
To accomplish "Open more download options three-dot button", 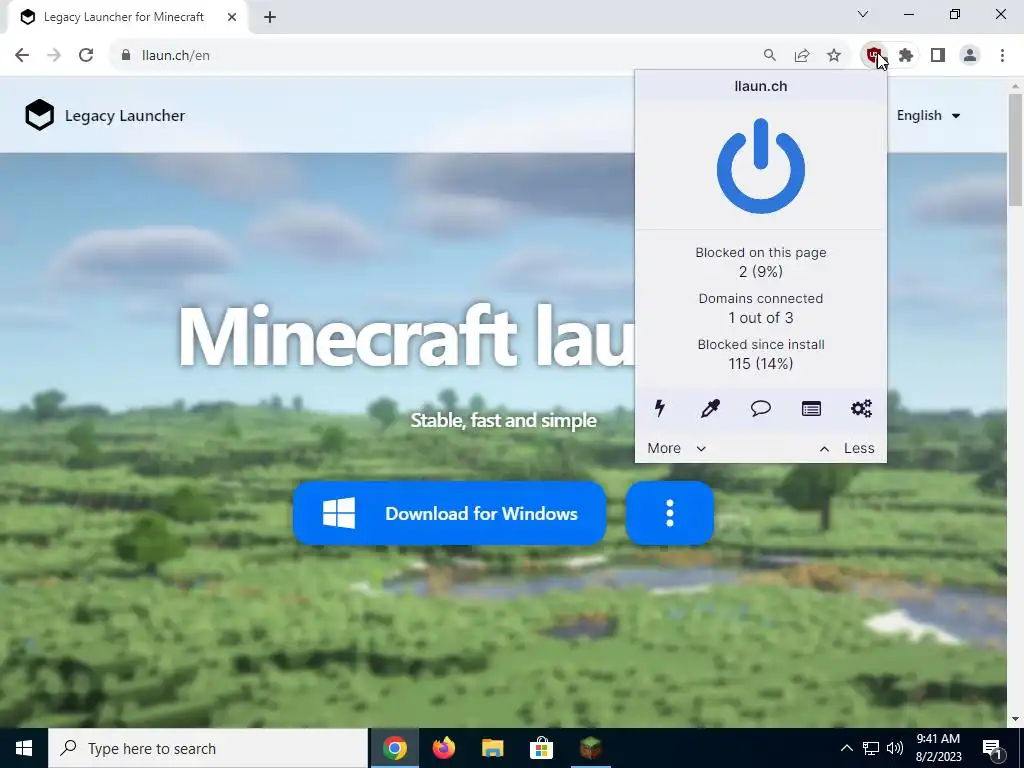I will pos(669,513).
